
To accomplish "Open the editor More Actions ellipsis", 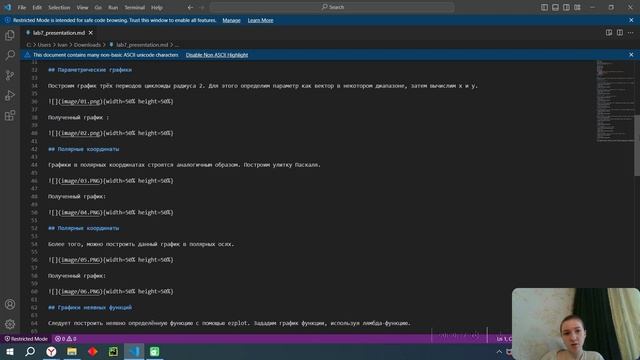I will click(631, 33).
